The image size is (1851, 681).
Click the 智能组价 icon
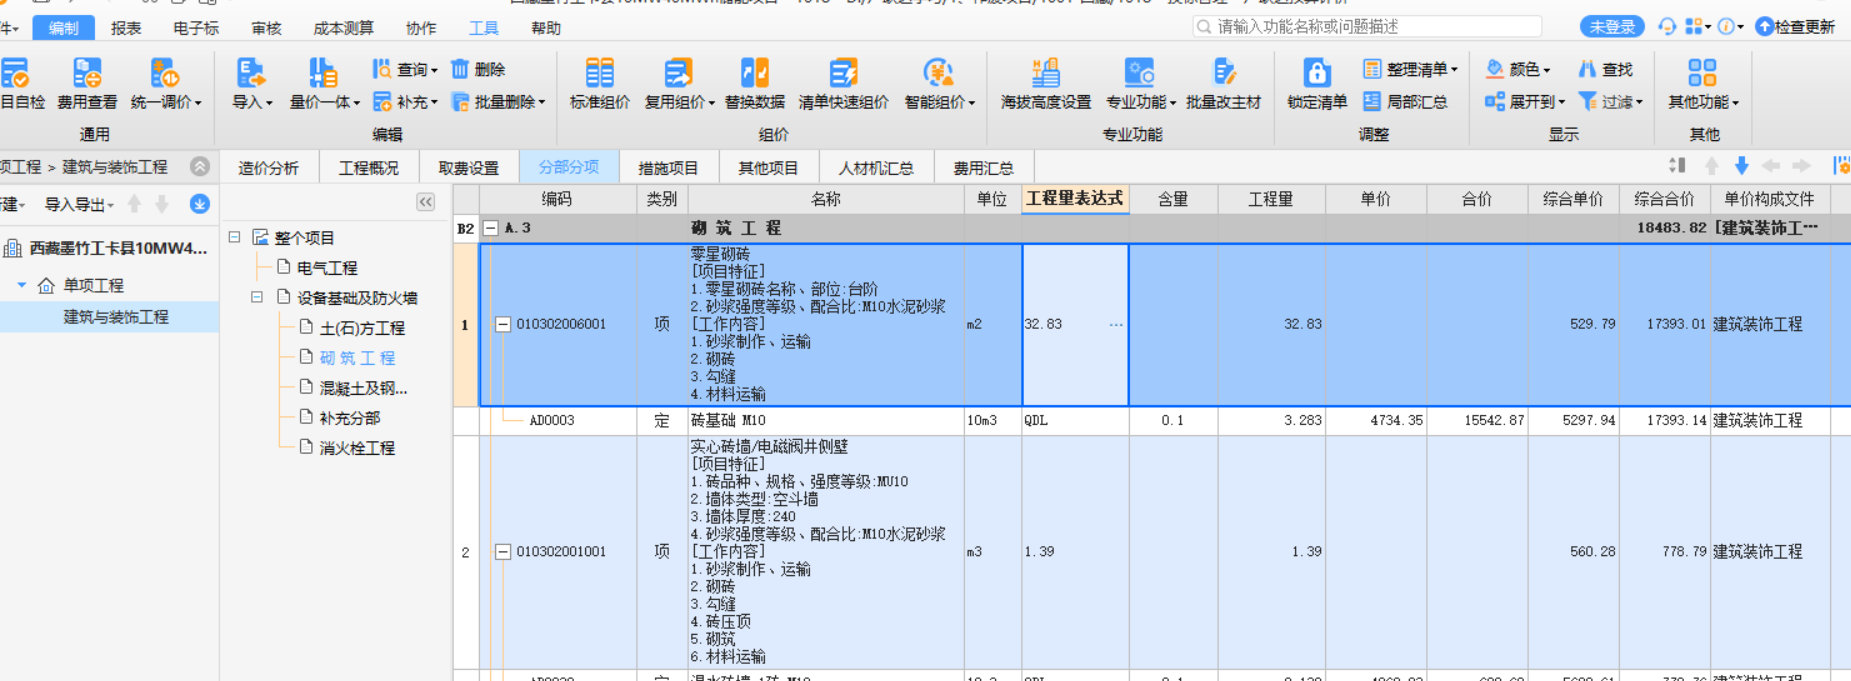coord(938,73)
